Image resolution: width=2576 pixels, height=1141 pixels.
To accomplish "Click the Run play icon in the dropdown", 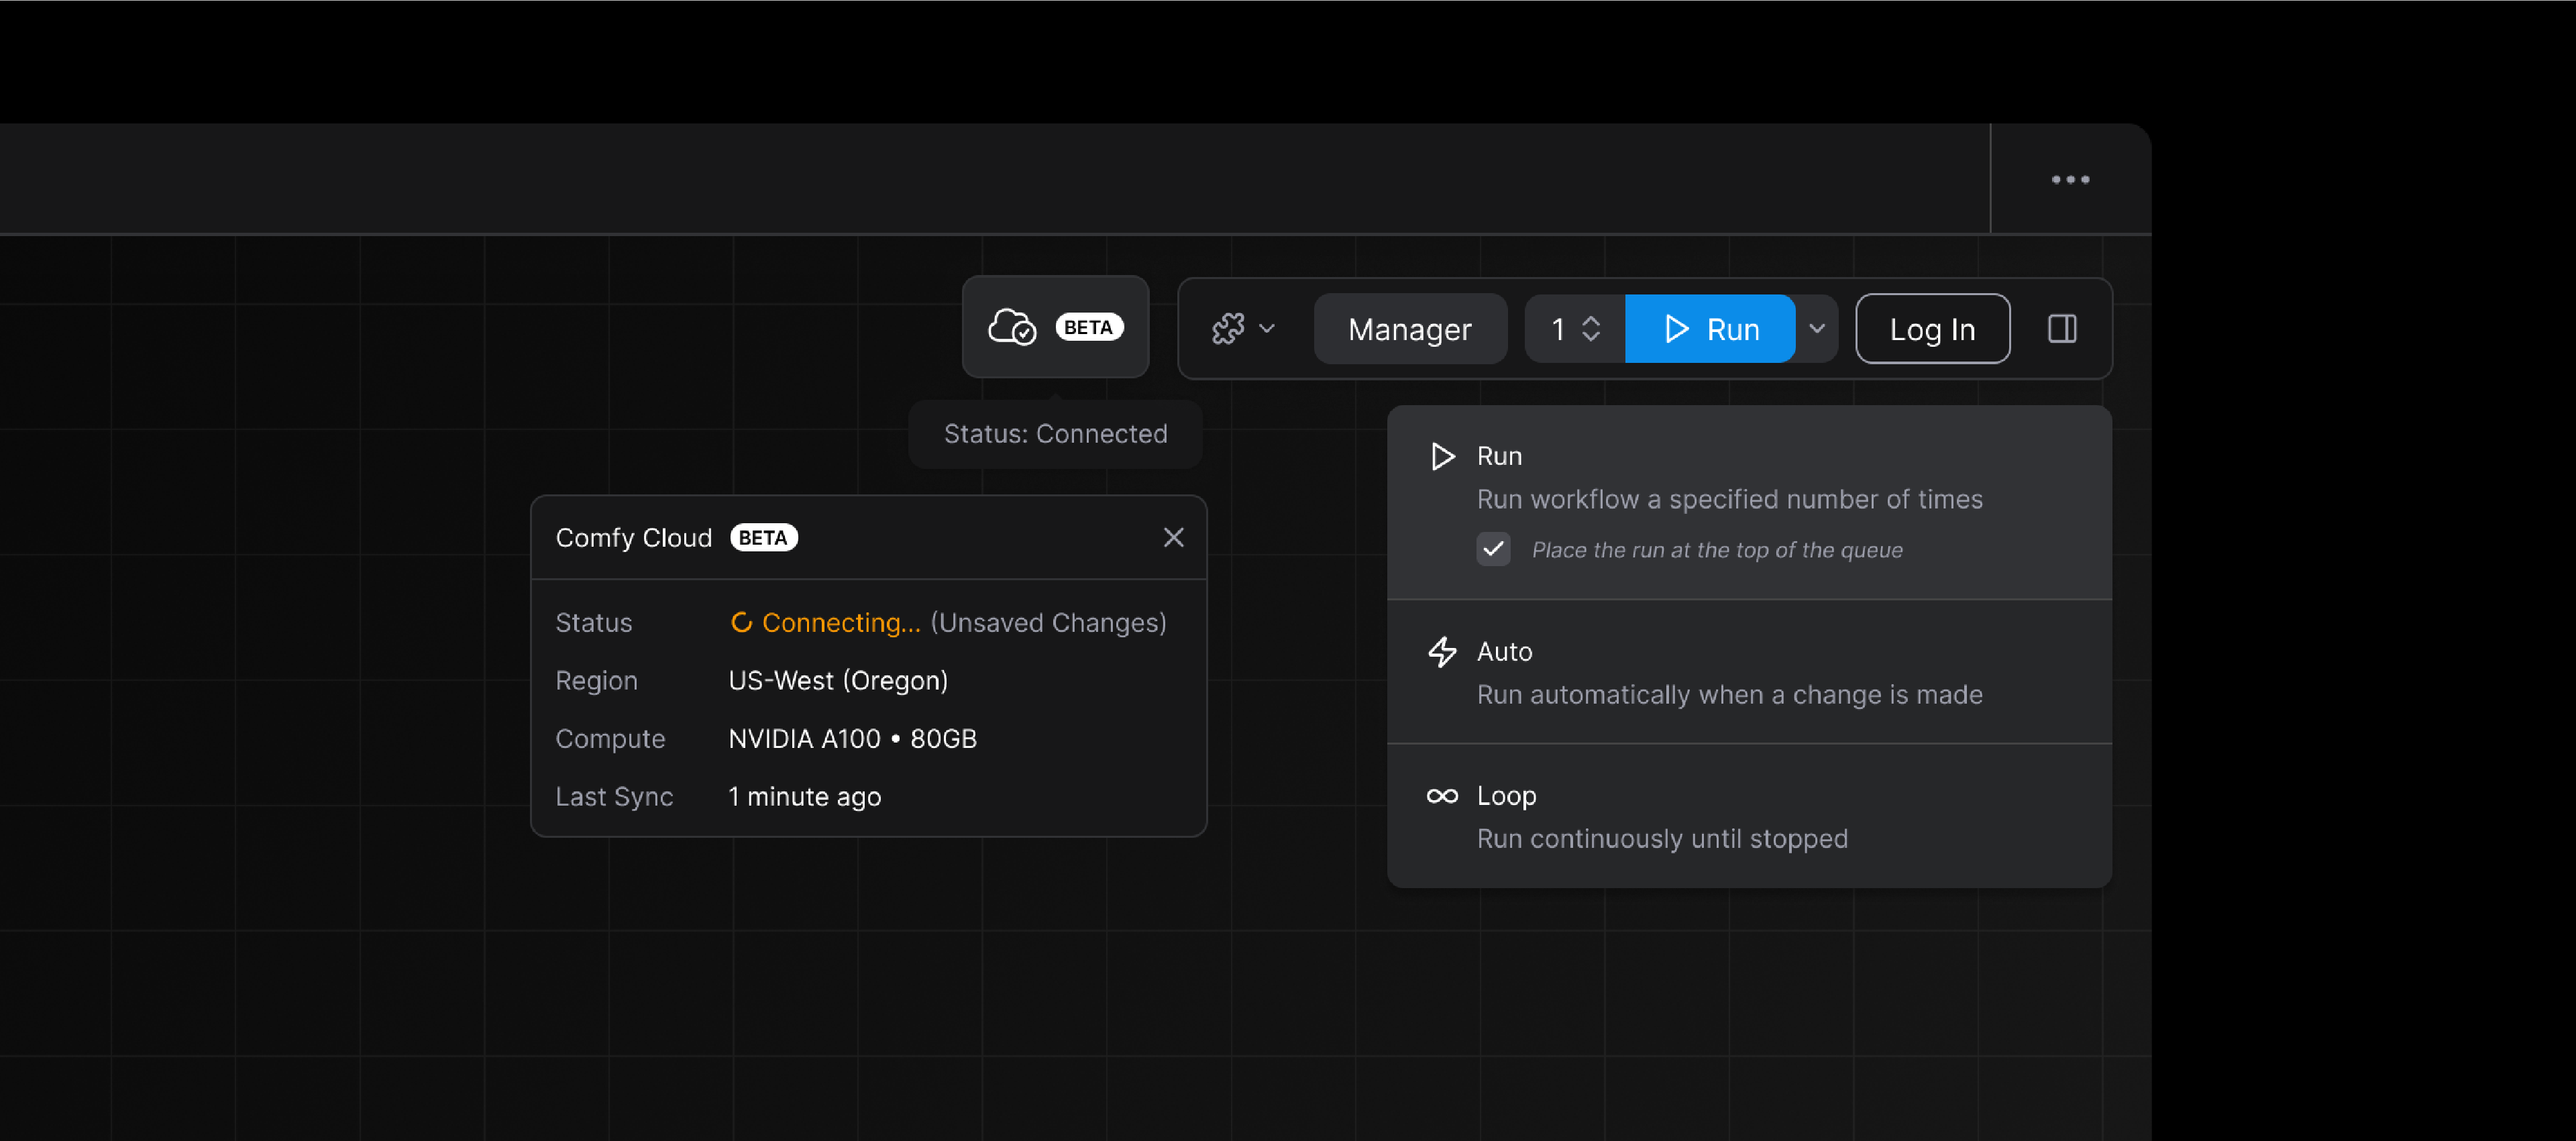I will 1443,456.
